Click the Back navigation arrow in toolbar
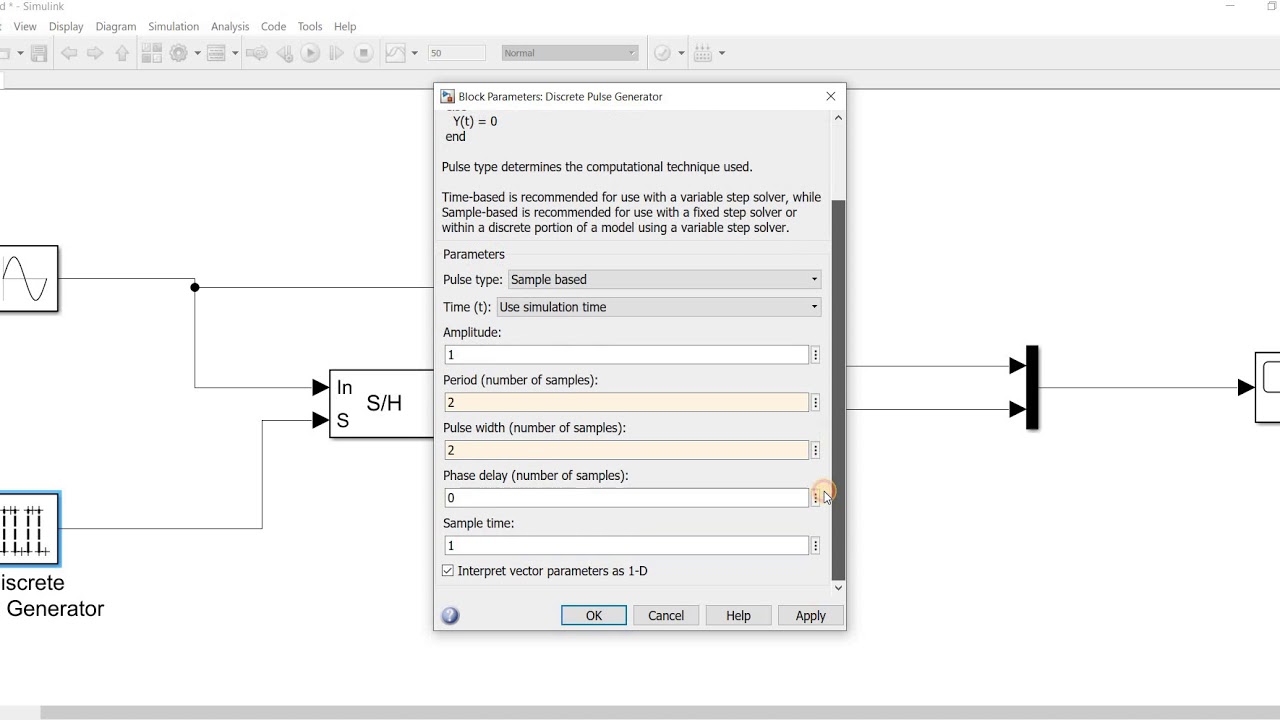The width and height of the screenshot is (1280, 720). coord(69,53)
